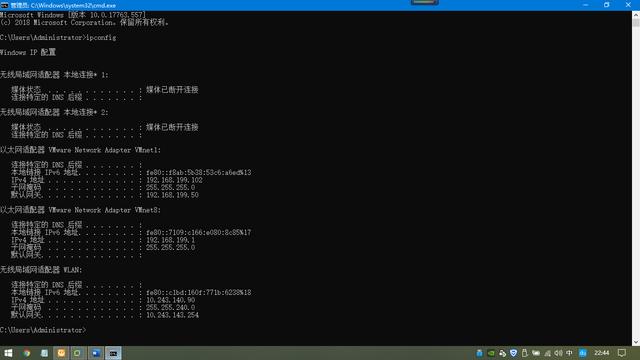Image resolution: width=640 pixels, height=360 pixels.
Task: Click the Microsoft Windows version line
Action: [x=73, y=15]
